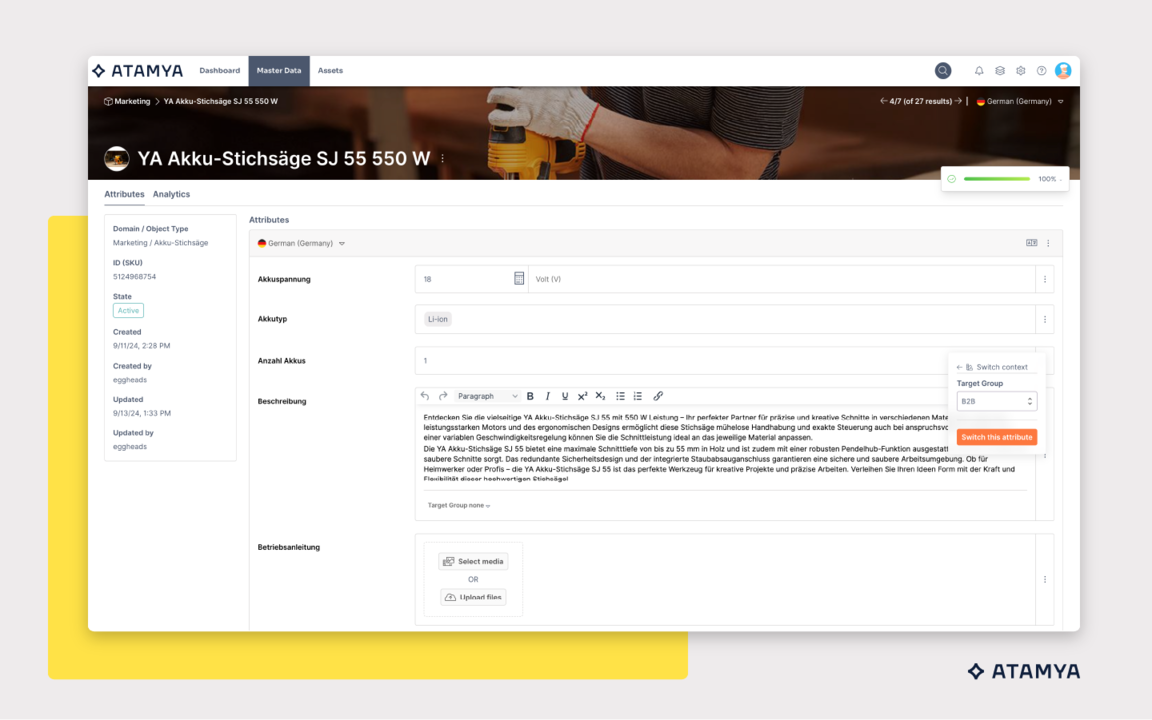Image resolution: width=1152 pixels, height=720 pixels.
Task: Click the Active state badge
Action: point(129,311)
